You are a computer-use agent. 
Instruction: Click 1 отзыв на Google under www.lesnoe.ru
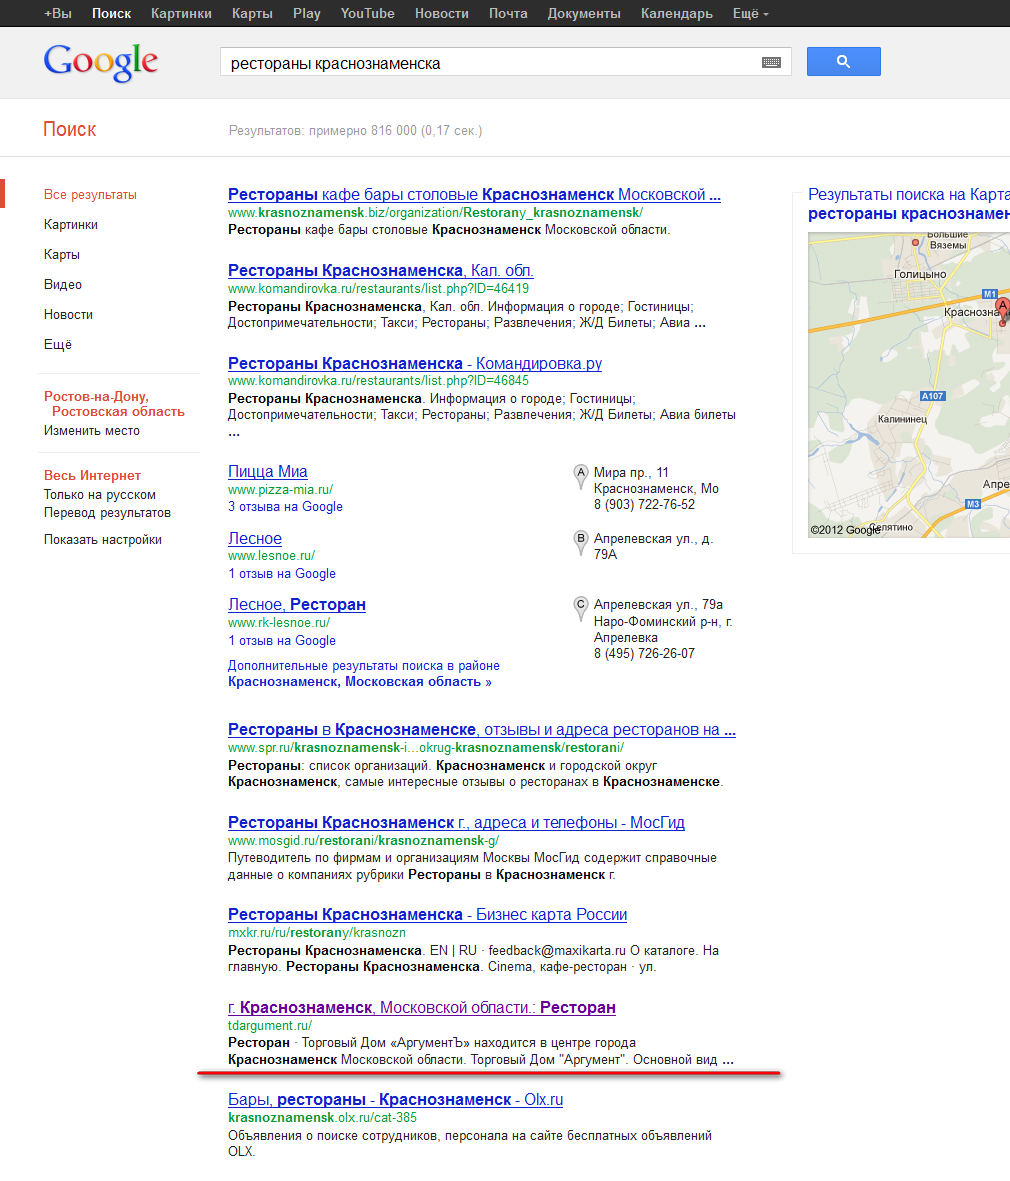(x=282, y=574)
